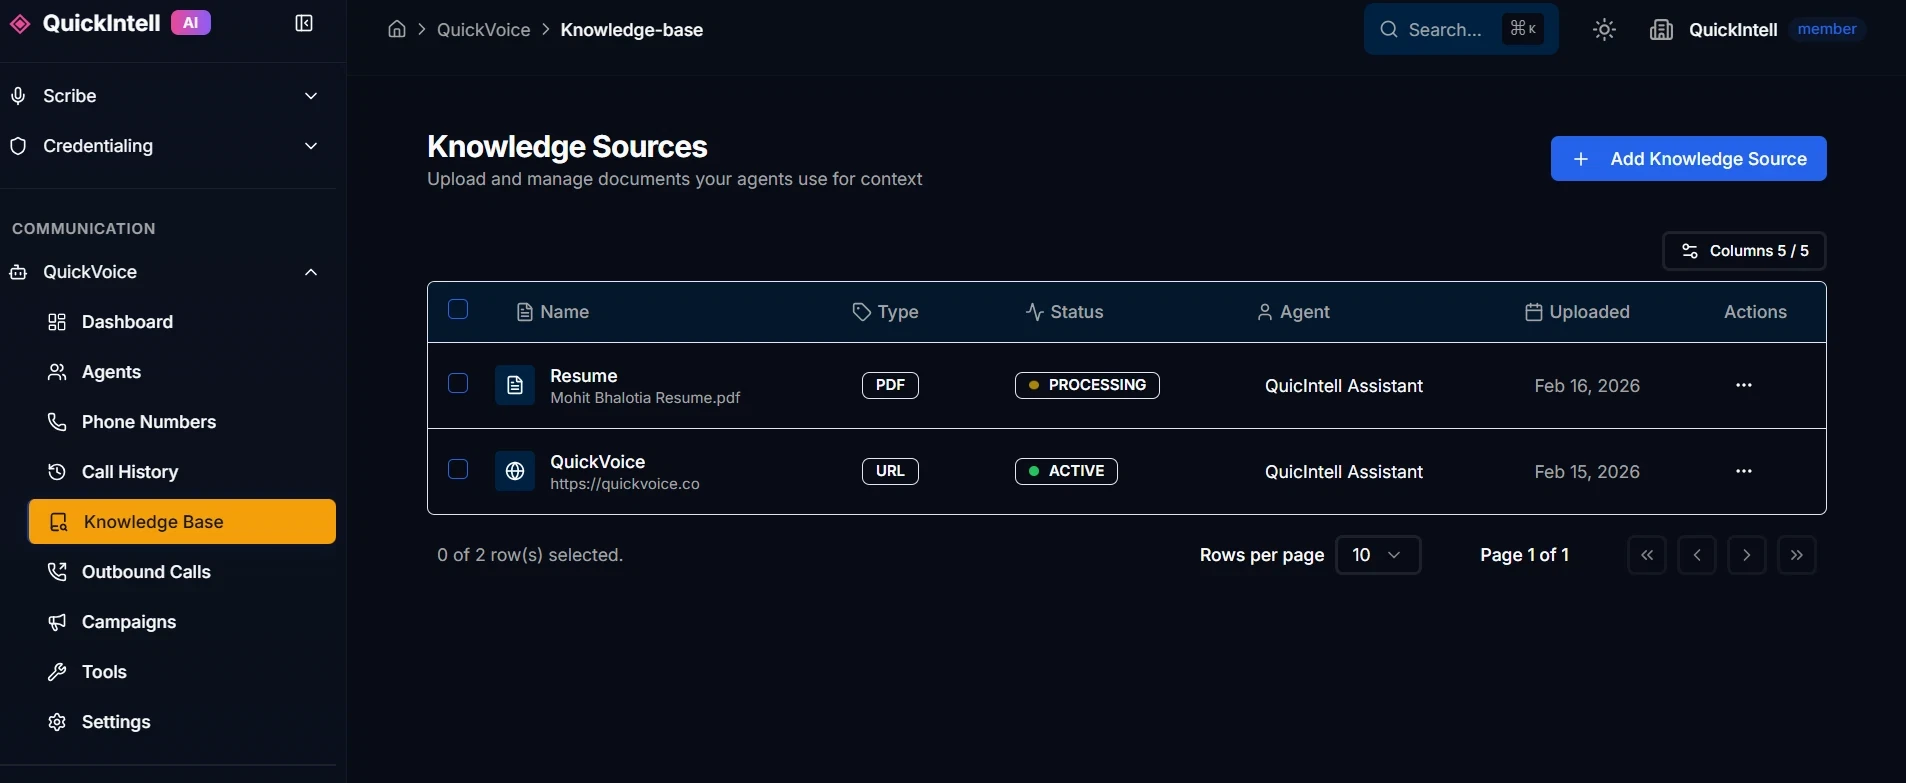Screen dimensions: 1906x783
Task: Check the Resume row checkbox
Action: pyautogui.click(x=458, y=383)
